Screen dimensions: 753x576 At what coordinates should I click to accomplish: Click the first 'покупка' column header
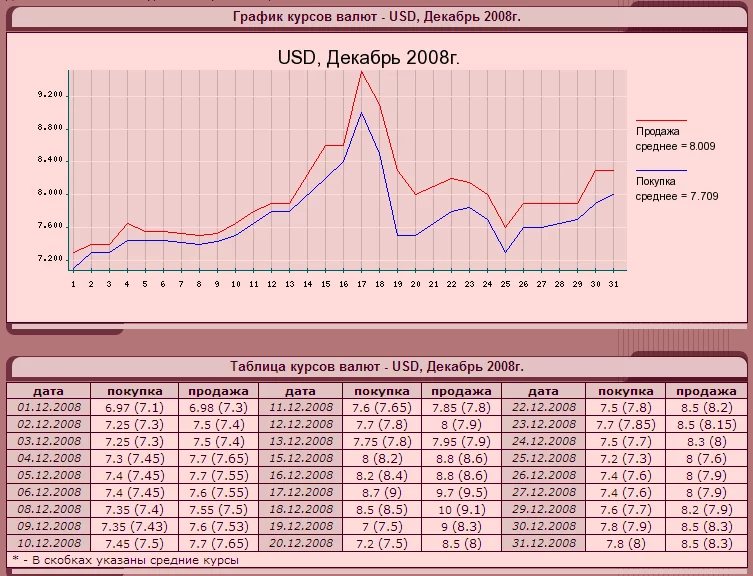pos(134,391)
